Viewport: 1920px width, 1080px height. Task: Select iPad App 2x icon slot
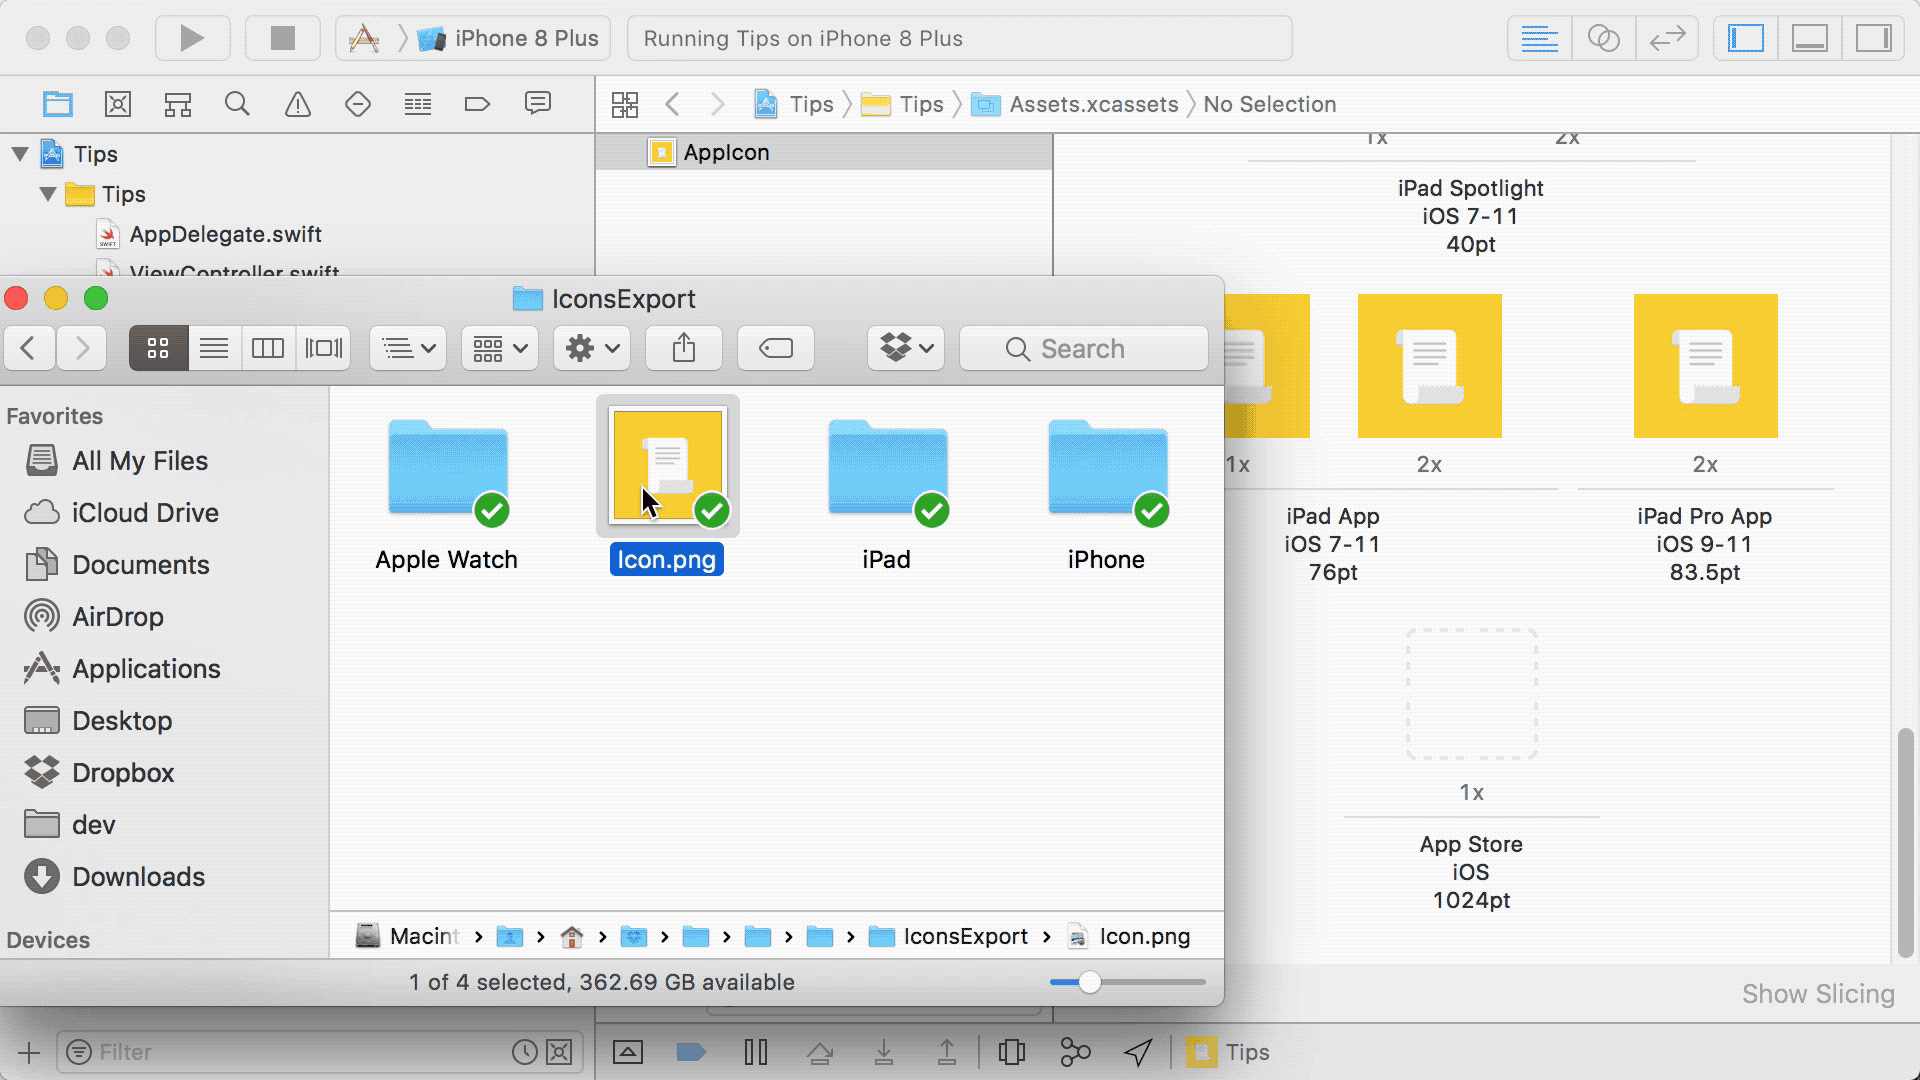[1430, 366]
